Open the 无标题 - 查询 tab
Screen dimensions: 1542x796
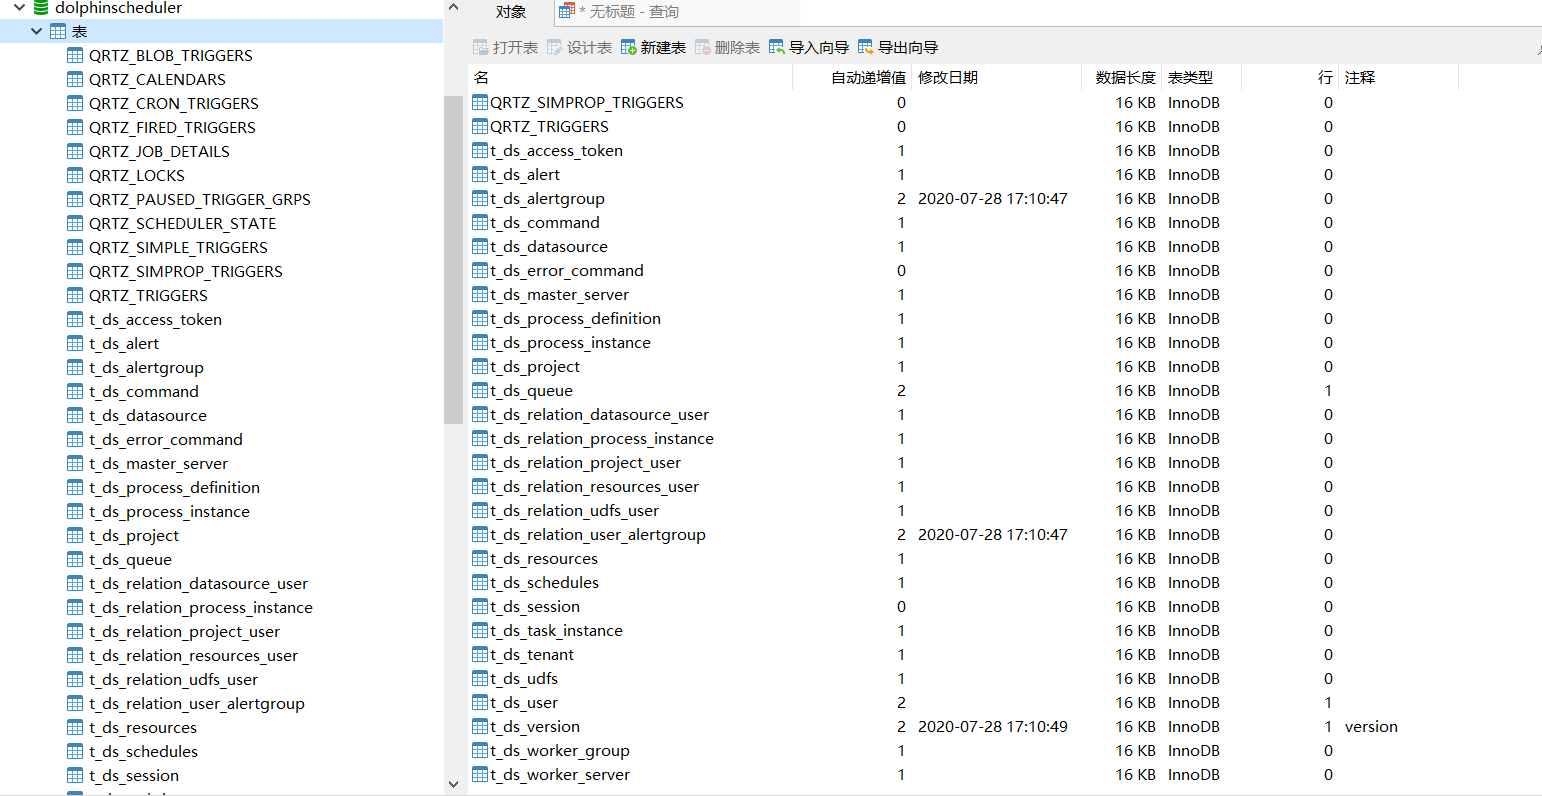coord(620,12)
